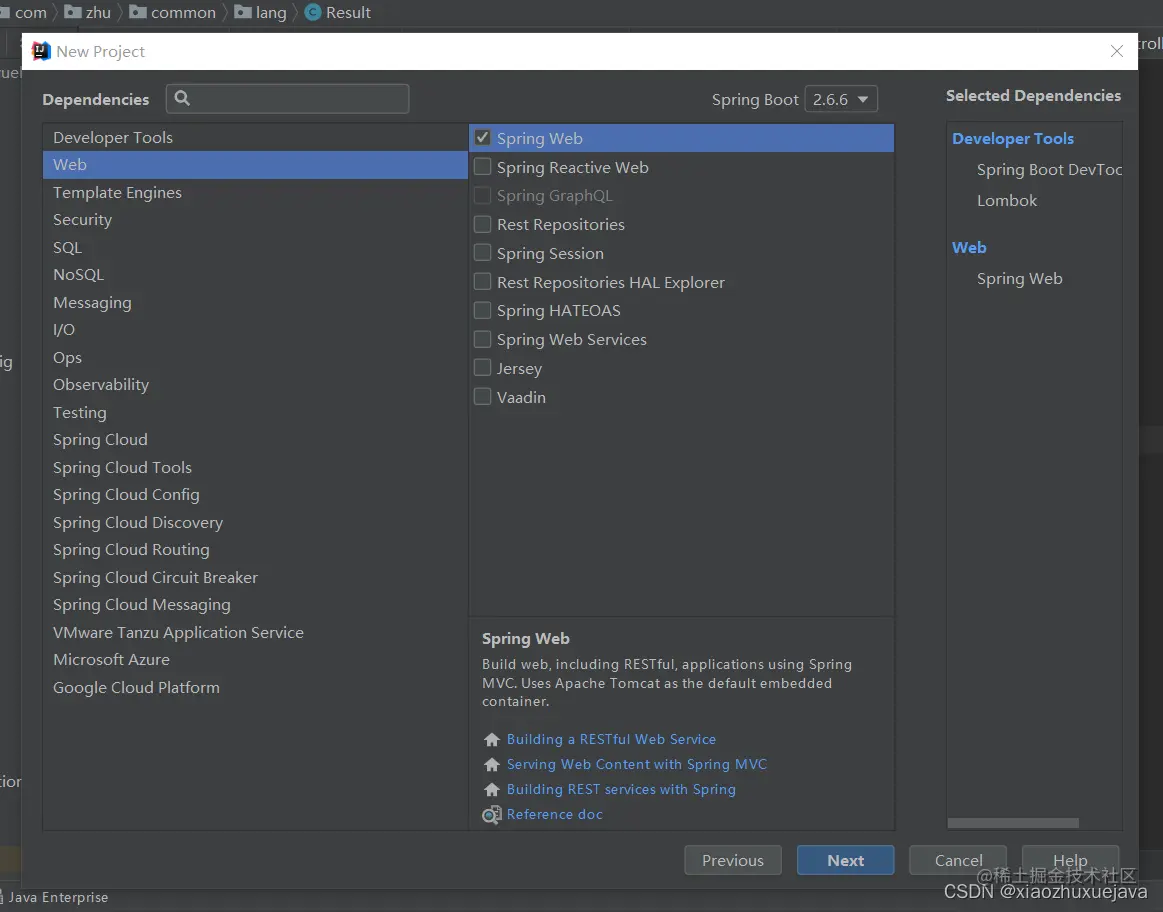The height and width of the screenshot is (912, 1163).
Task: Cancel the New Project dialog
Action: (x=958, y=860)
